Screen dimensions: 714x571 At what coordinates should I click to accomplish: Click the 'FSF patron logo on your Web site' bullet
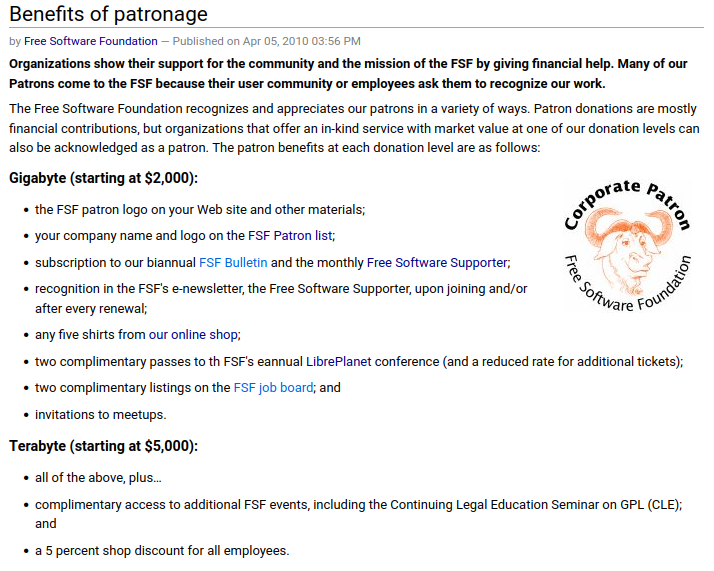(x=200, y=210)
